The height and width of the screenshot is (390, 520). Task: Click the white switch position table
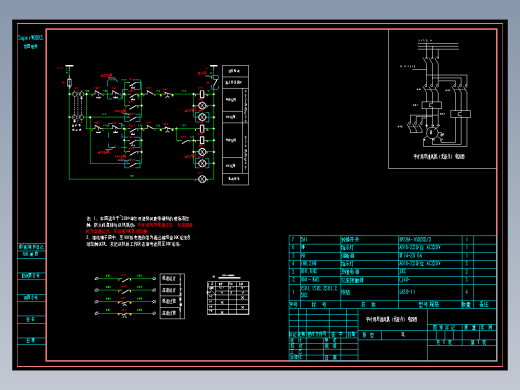(228, 298)
